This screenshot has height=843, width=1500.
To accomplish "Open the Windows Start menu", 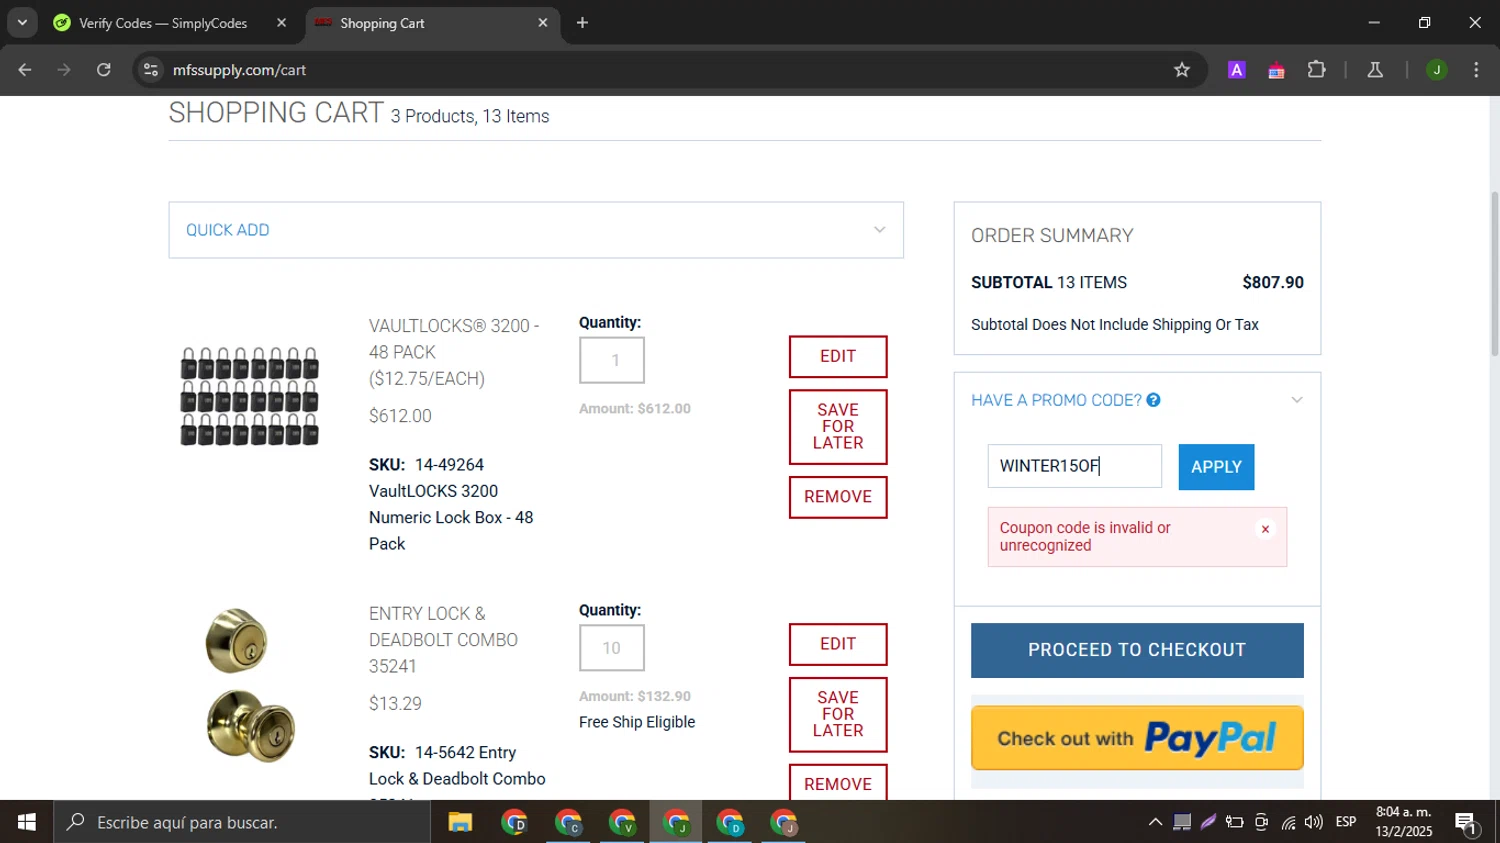I will (26, 822).
